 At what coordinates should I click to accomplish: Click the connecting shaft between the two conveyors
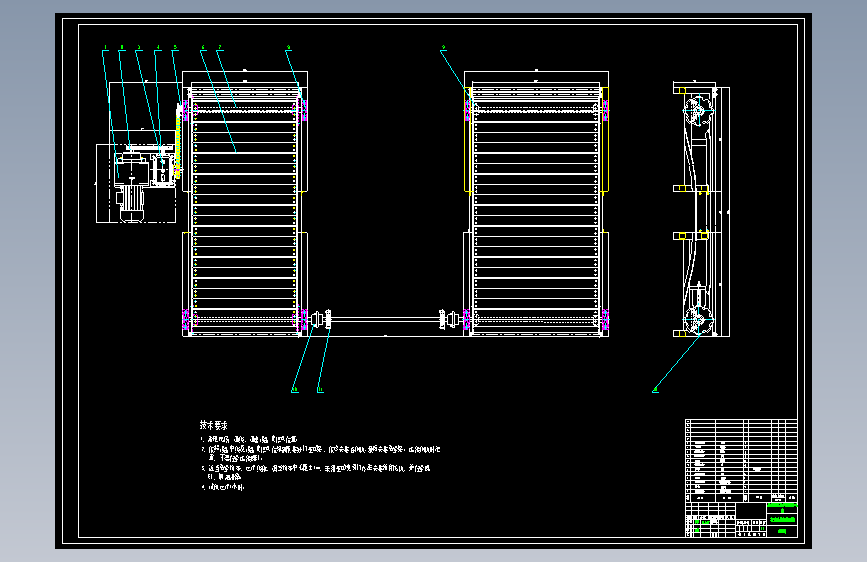click(385, 319)
